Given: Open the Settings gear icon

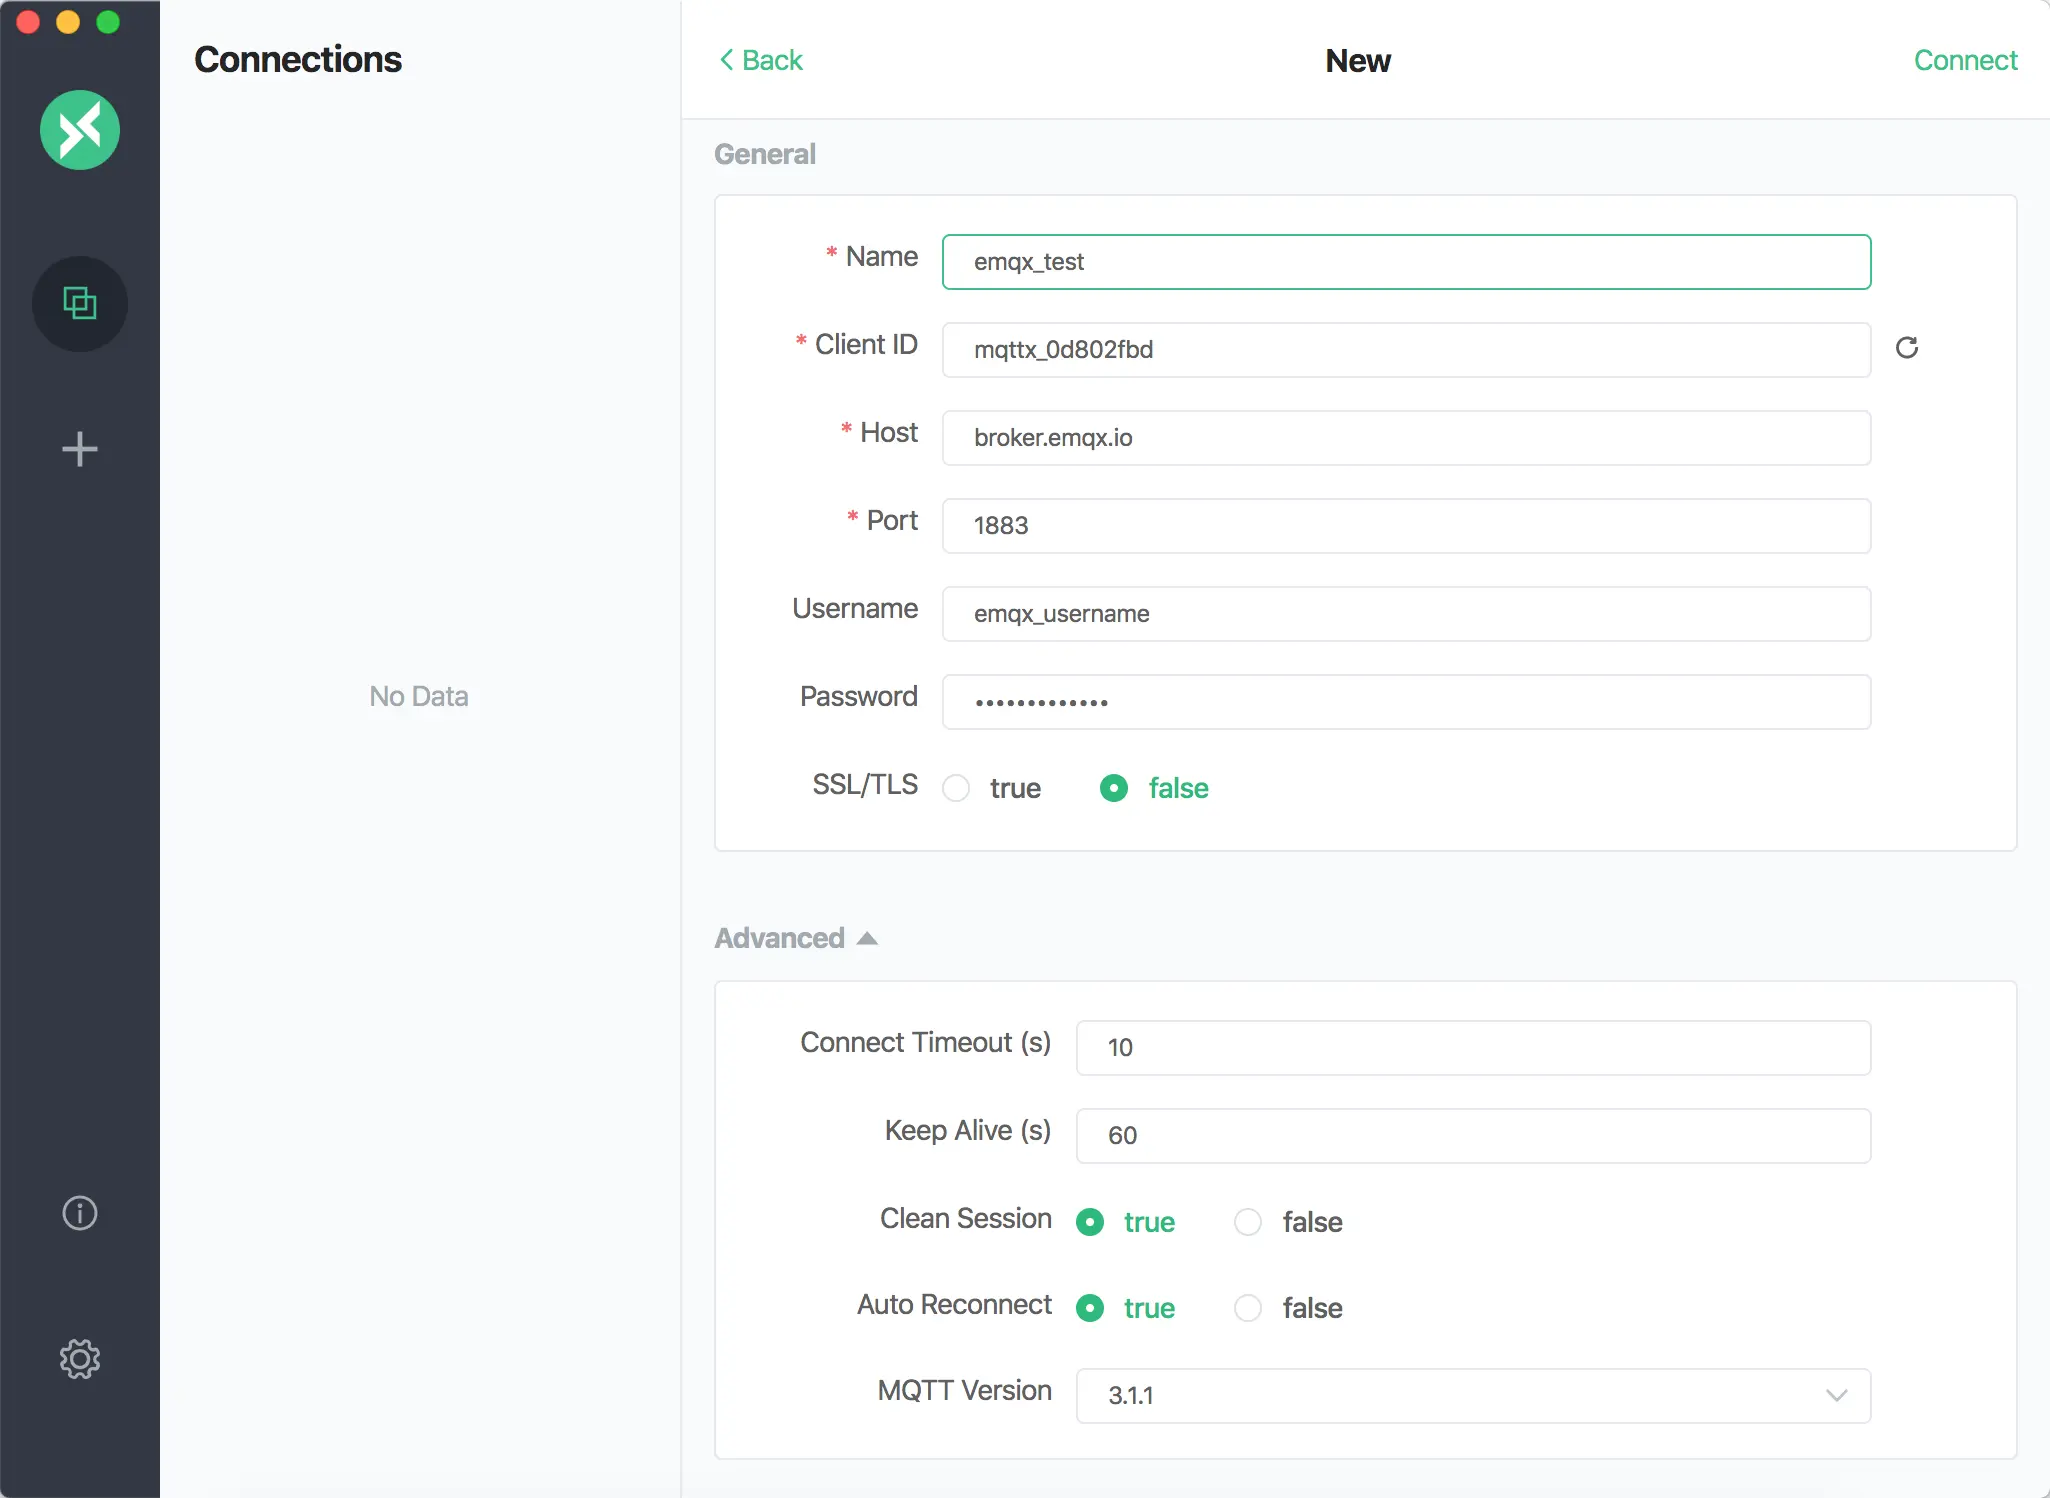Looking at the screenshot, I should point(80,1359).
